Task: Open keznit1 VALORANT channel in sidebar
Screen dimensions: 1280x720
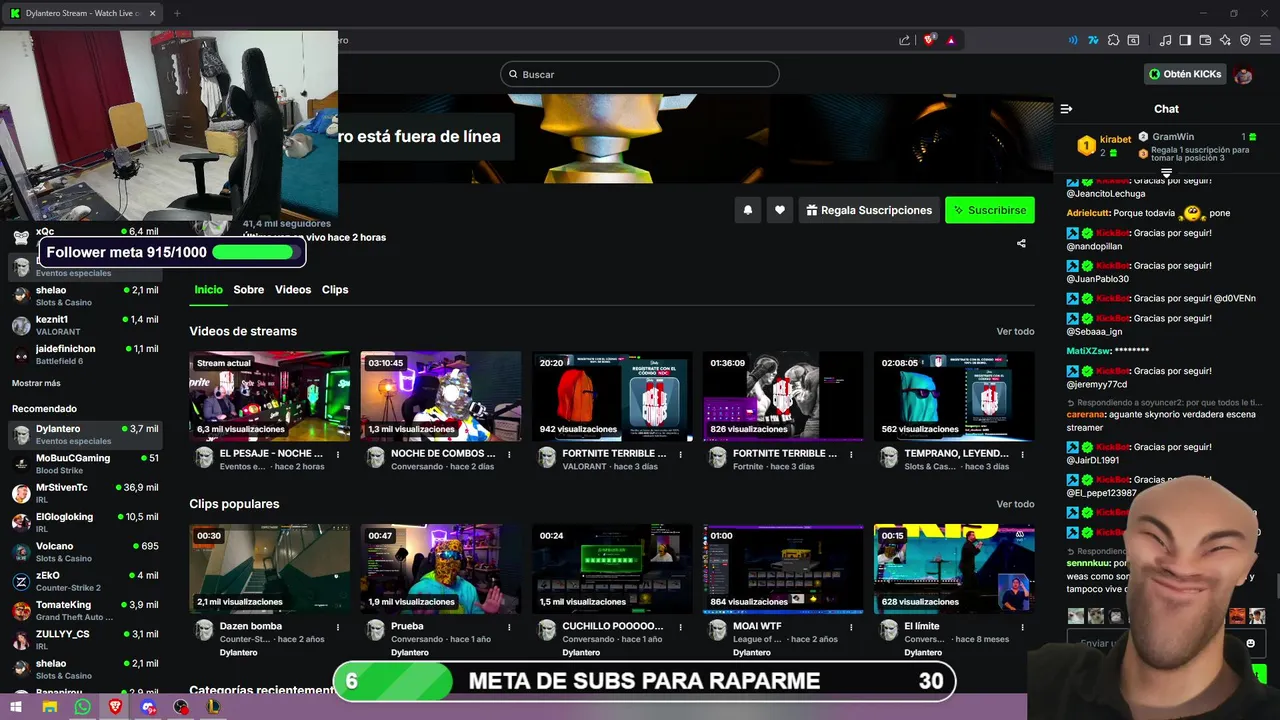Action: [x=85, y=325]
